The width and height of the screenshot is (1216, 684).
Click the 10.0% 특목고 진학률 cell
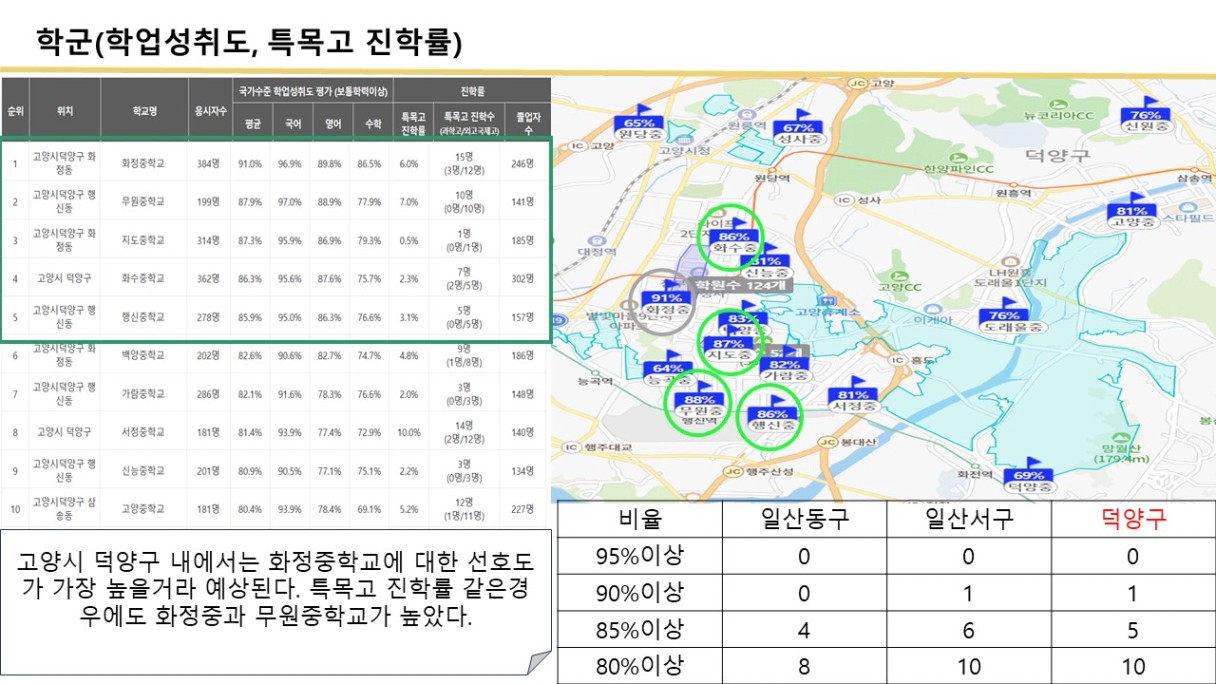(x=409, y=432)
